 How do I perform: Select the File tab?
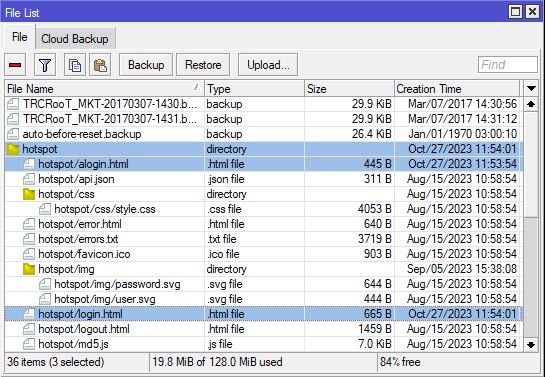coord(19,37)
